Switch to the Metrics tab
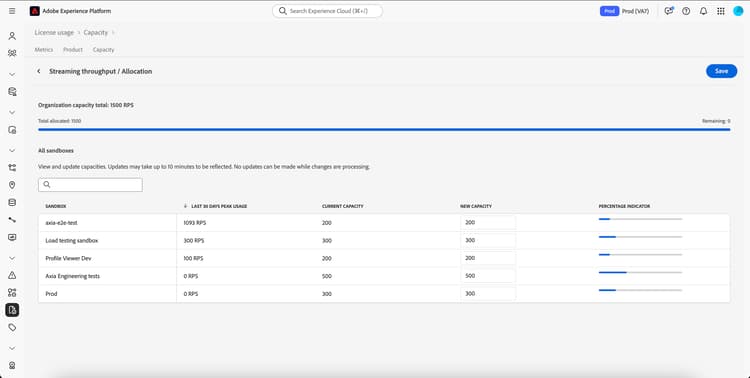This screenshot has height=378, width=750. coord(44,50)
